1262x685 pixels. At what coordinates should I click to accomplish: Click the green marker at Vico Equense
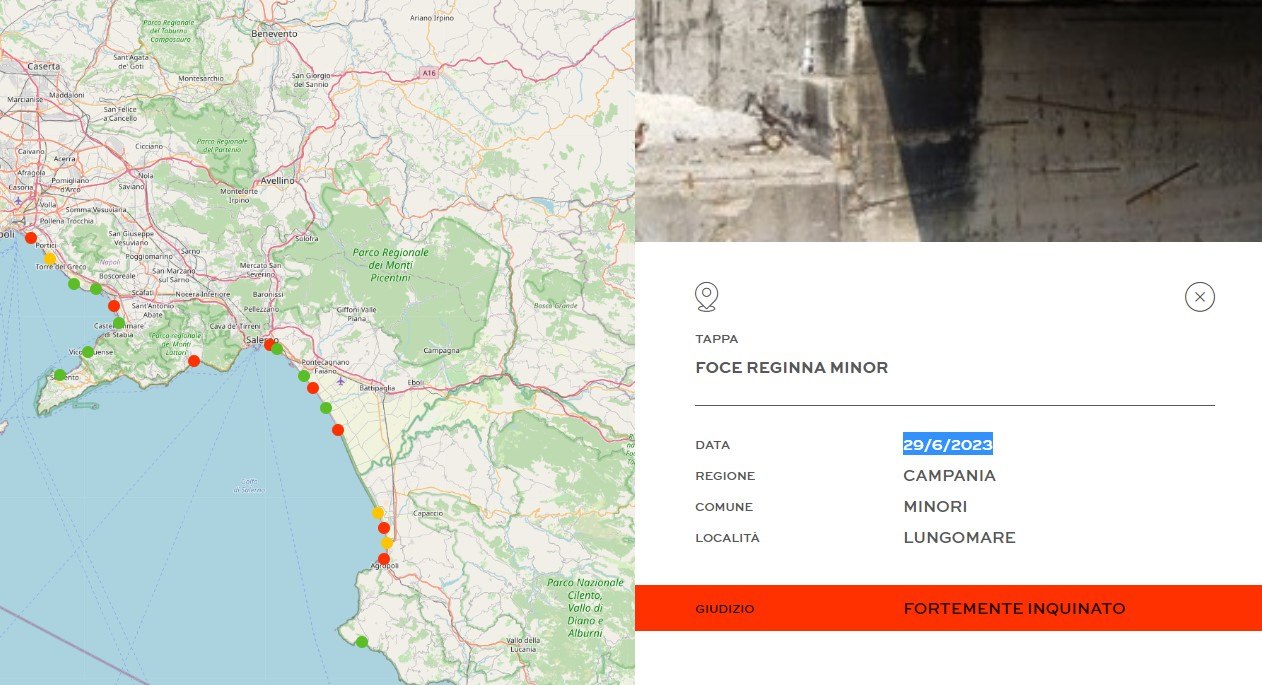88,352
